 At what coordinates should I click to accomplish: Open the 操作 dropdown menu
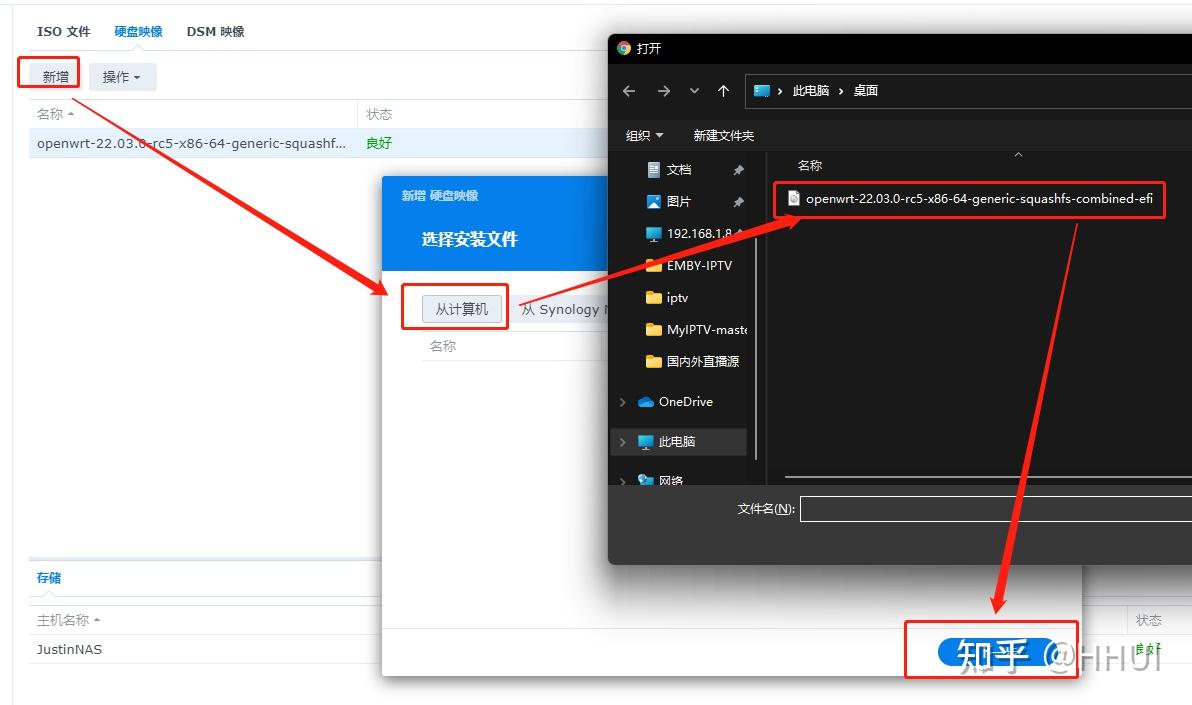click(122, 76)
